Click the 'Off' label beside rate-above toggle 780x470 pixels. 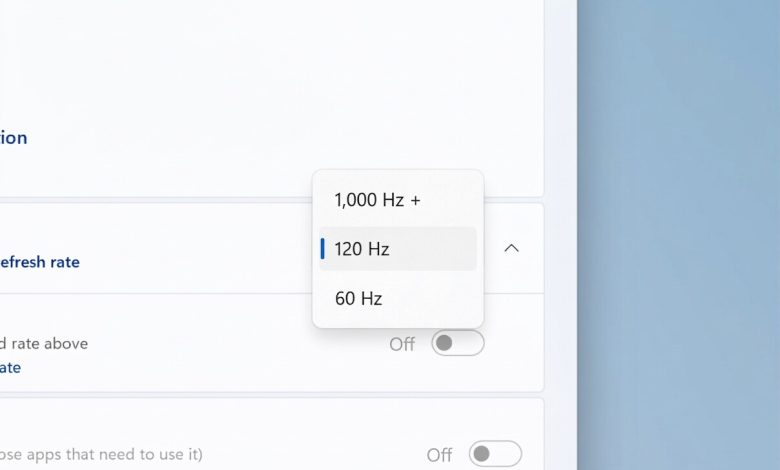[x=402, y=344]
